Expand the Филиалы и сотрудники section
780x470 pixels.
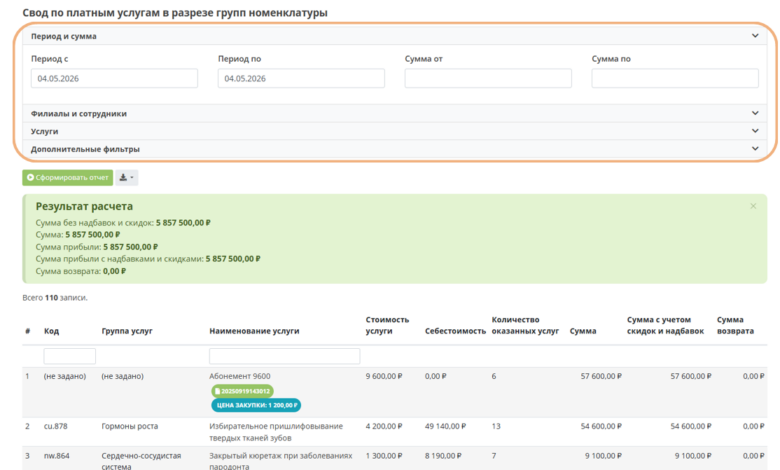395,113
